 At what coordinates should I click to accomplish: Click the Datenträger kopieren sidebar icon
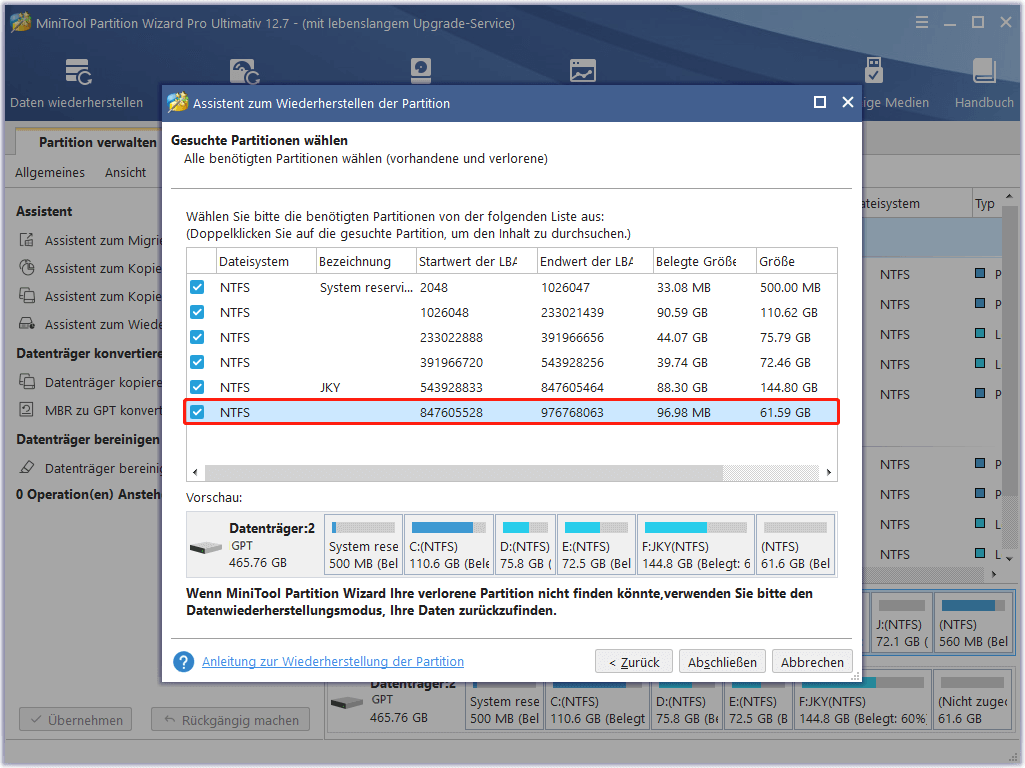point(27,383)
